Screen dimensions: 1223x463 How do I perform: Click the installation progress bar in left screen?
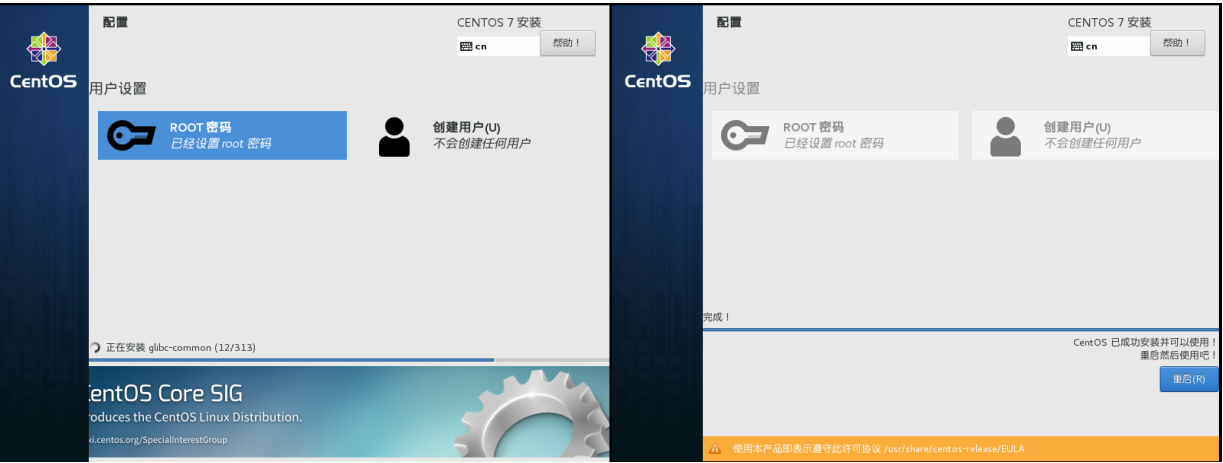point(349,359)
